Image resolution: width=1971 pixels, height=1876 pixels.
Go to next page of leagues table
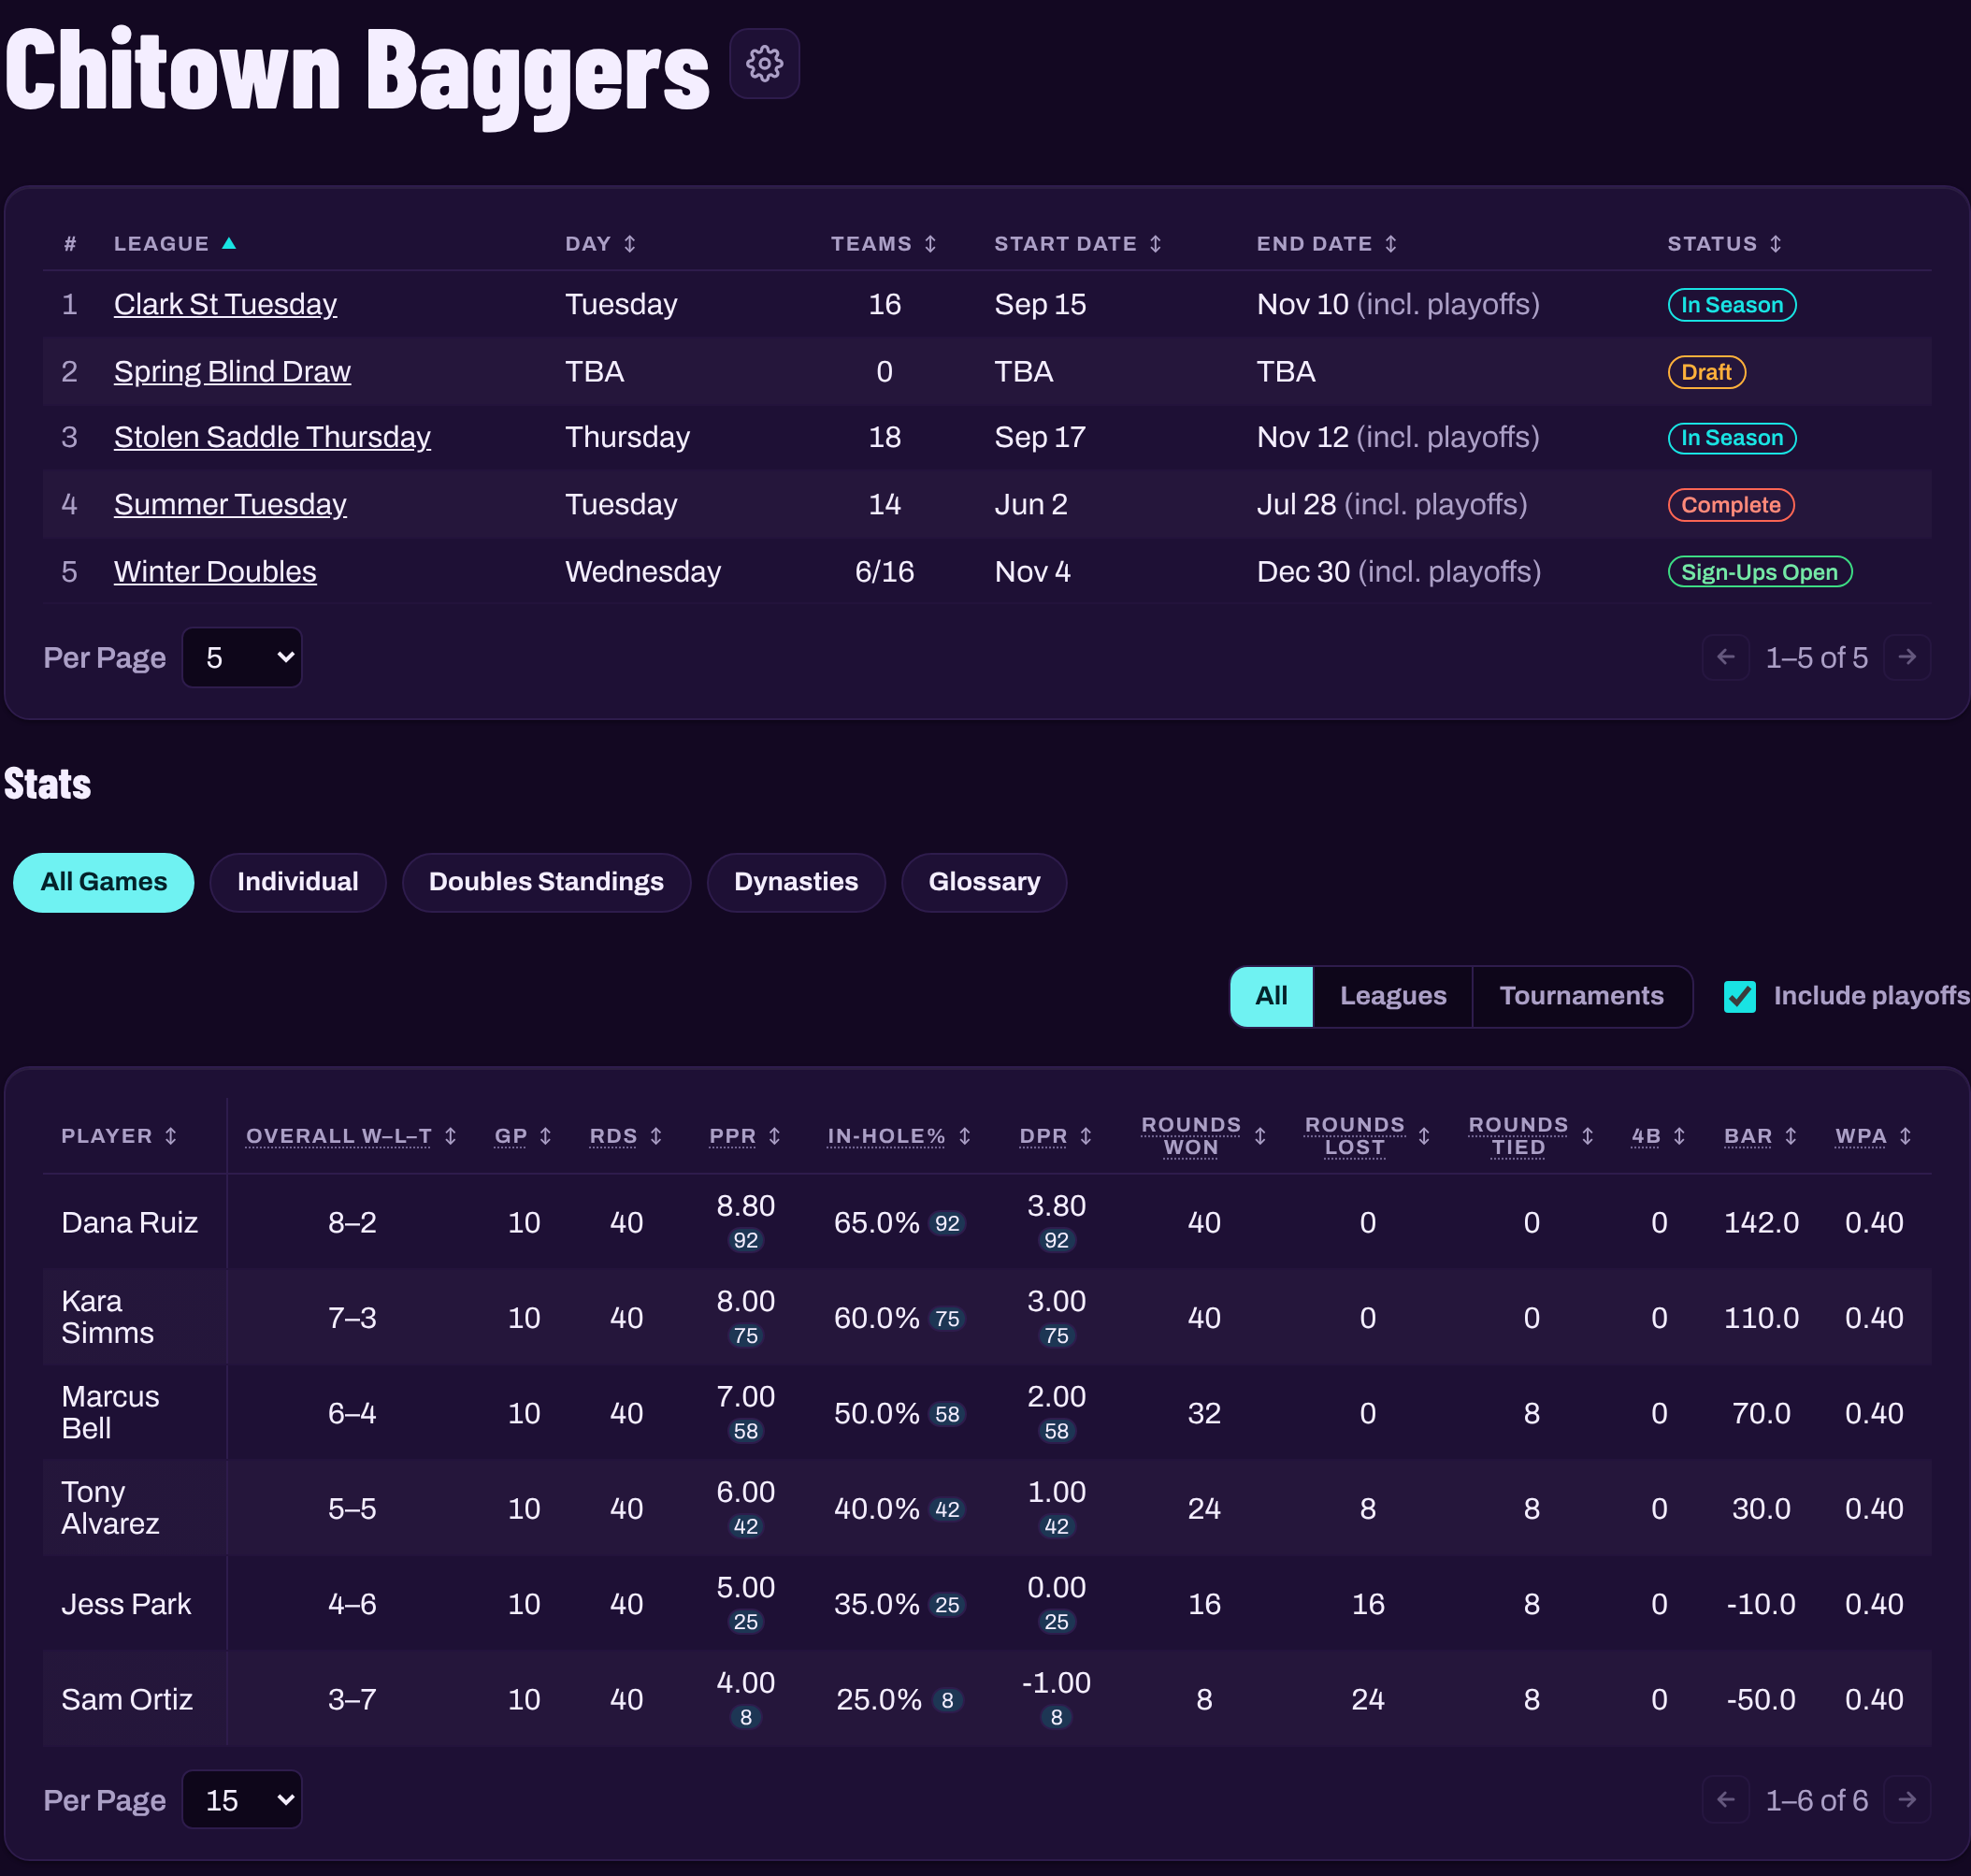pyautogui.click(x=1906, y=657)
